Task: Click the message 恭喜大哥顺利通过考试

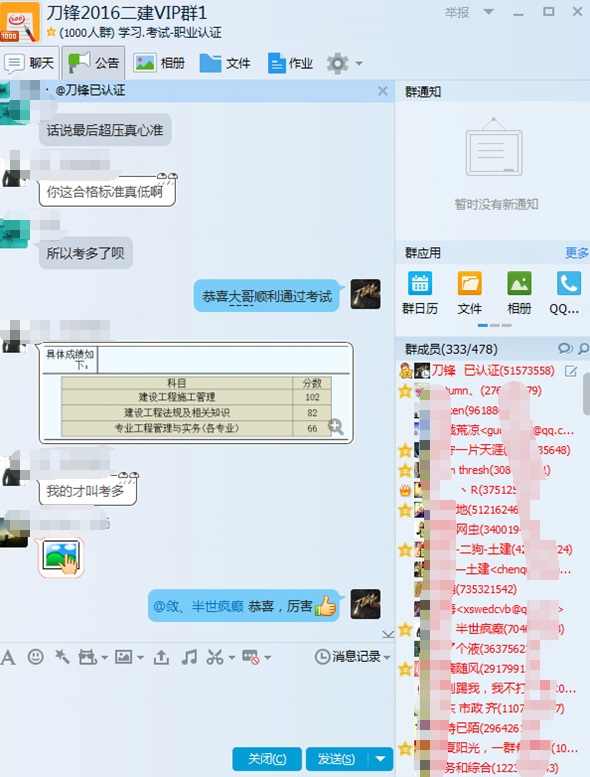Action: pos(267,296)
